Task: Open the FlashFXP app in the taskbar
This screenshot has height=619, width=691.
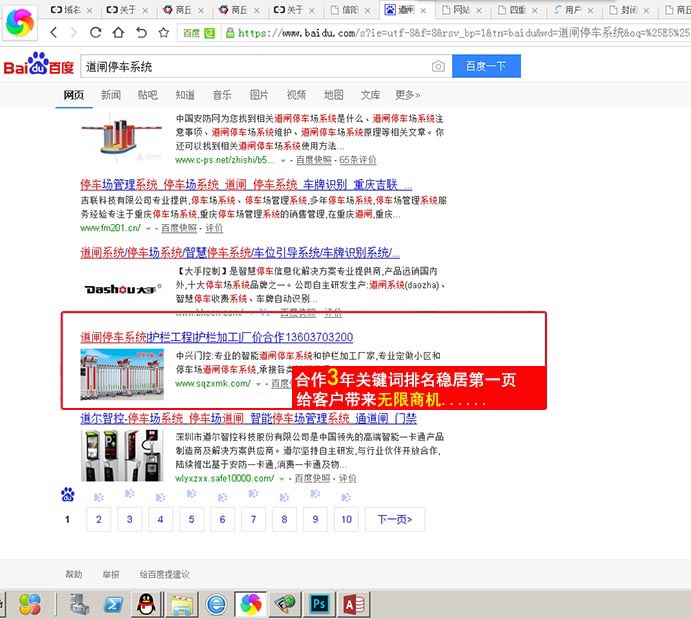Action: 285,604
